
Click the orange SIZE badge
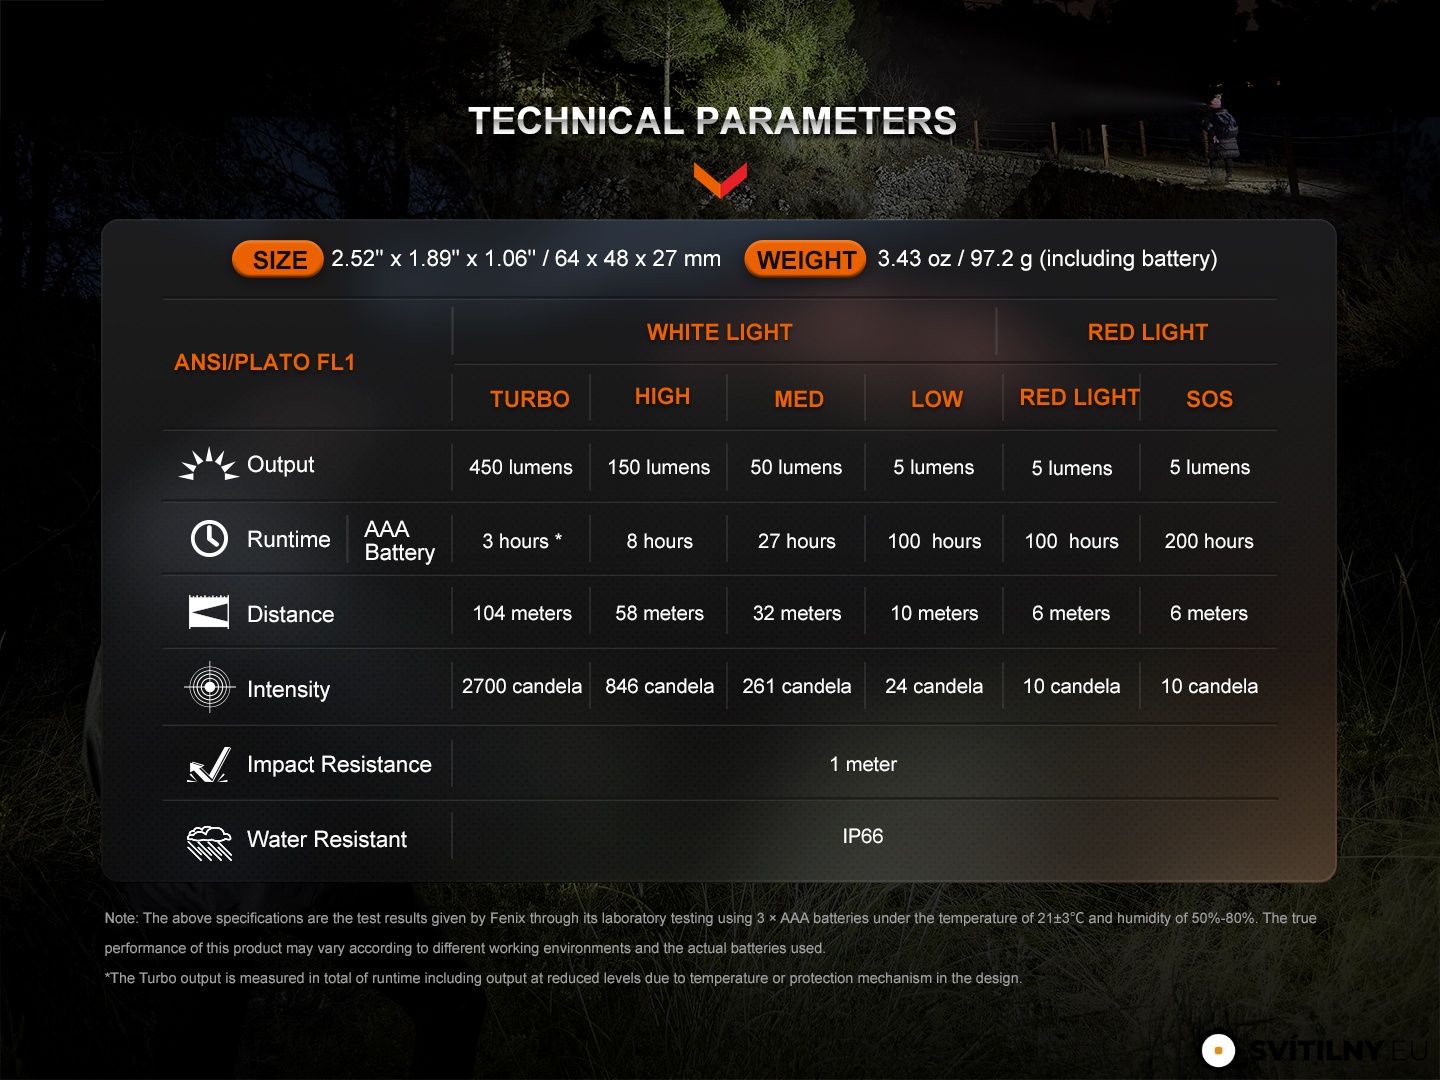point(278,259)
